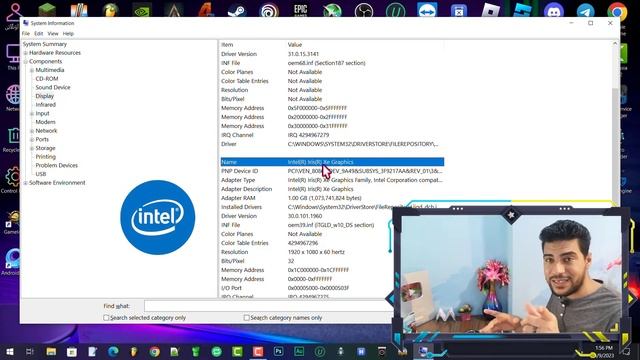Open the View menu

tap(53, 33)
